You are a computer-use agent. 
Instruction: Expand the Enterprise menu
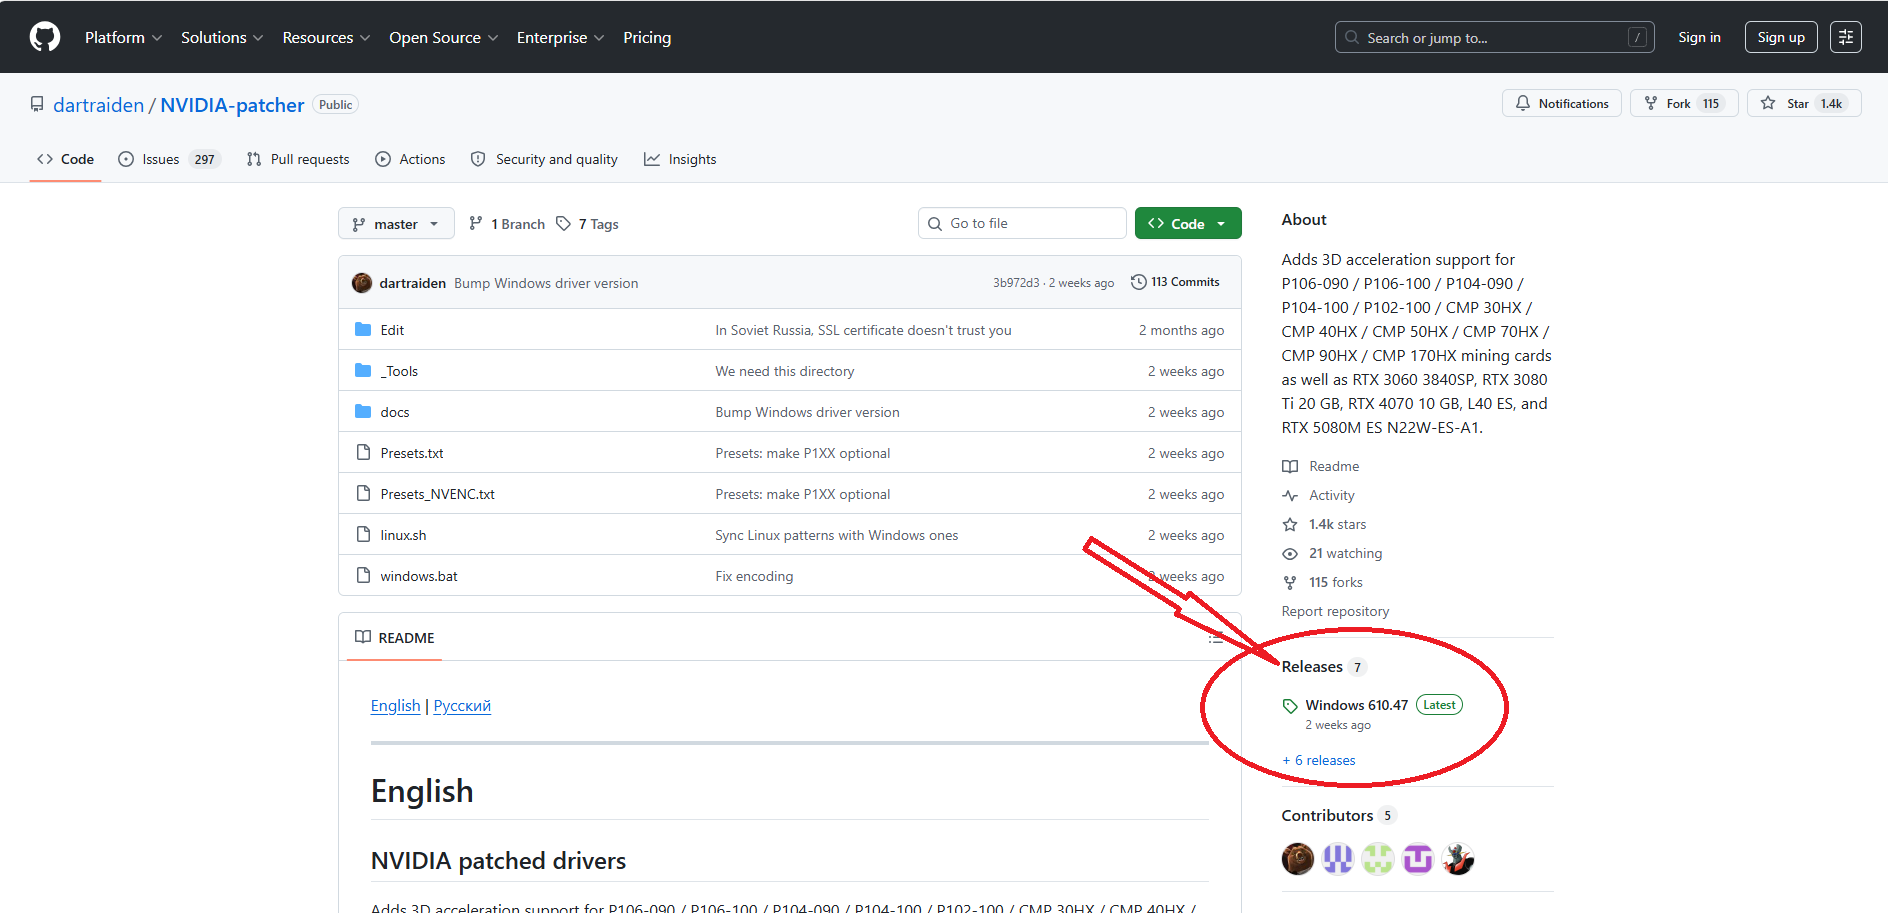point(560,37)
